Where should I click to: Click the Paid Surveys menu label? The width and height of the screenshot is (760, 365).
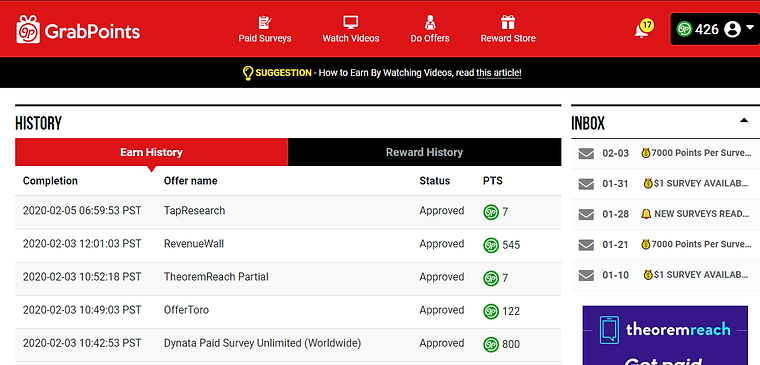pyautogui.click(x=265, y=38)
